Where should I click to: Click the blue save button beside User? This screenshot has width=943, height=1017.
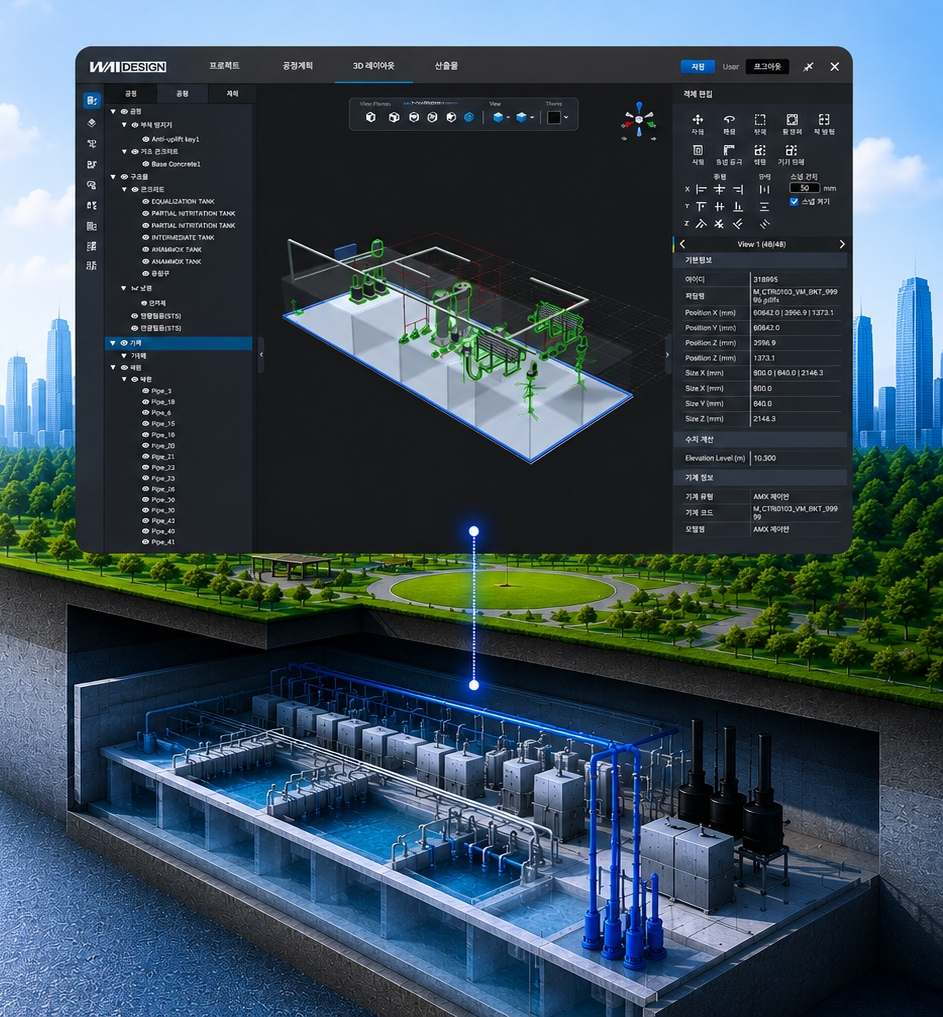[698, 67]
